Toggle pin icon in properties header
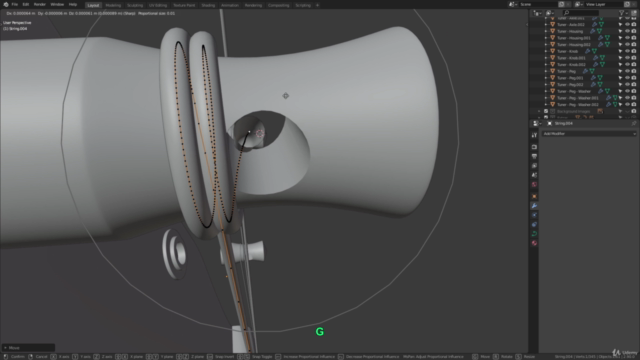This screenshot has width=640, height=360. (x=633, y=123)
